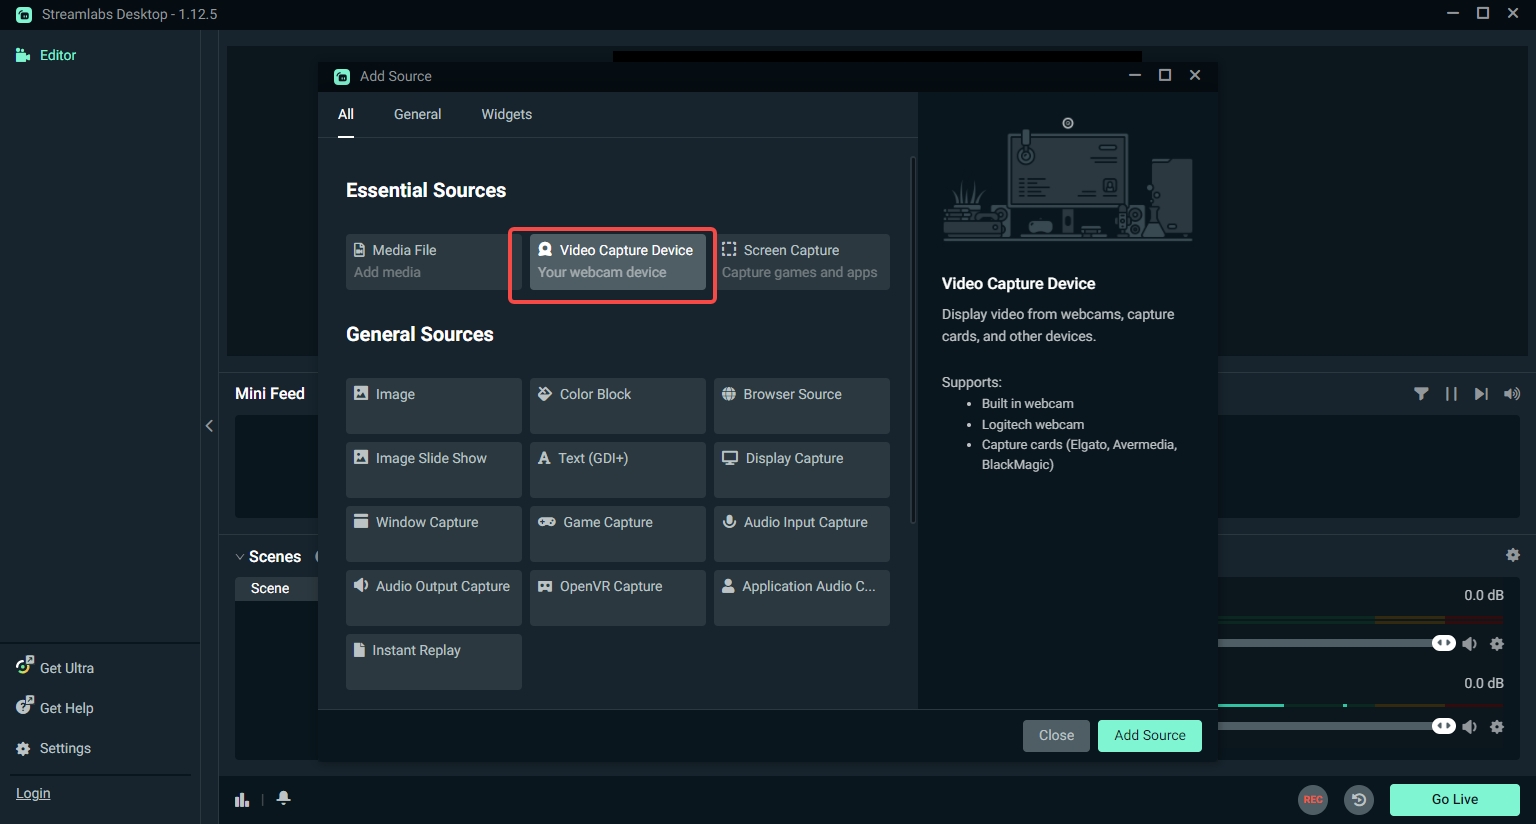Switch to the Widgets tab
1536x824 pixels.
click(506, 114)
